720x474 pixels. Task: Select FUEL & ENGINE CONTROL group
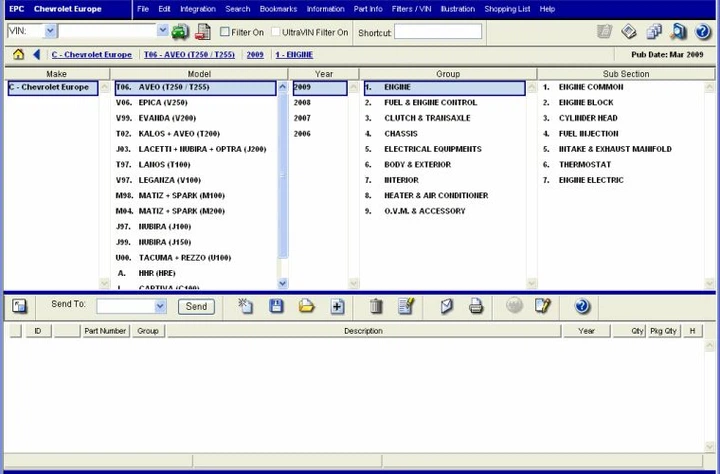click(x=430, y=103)
